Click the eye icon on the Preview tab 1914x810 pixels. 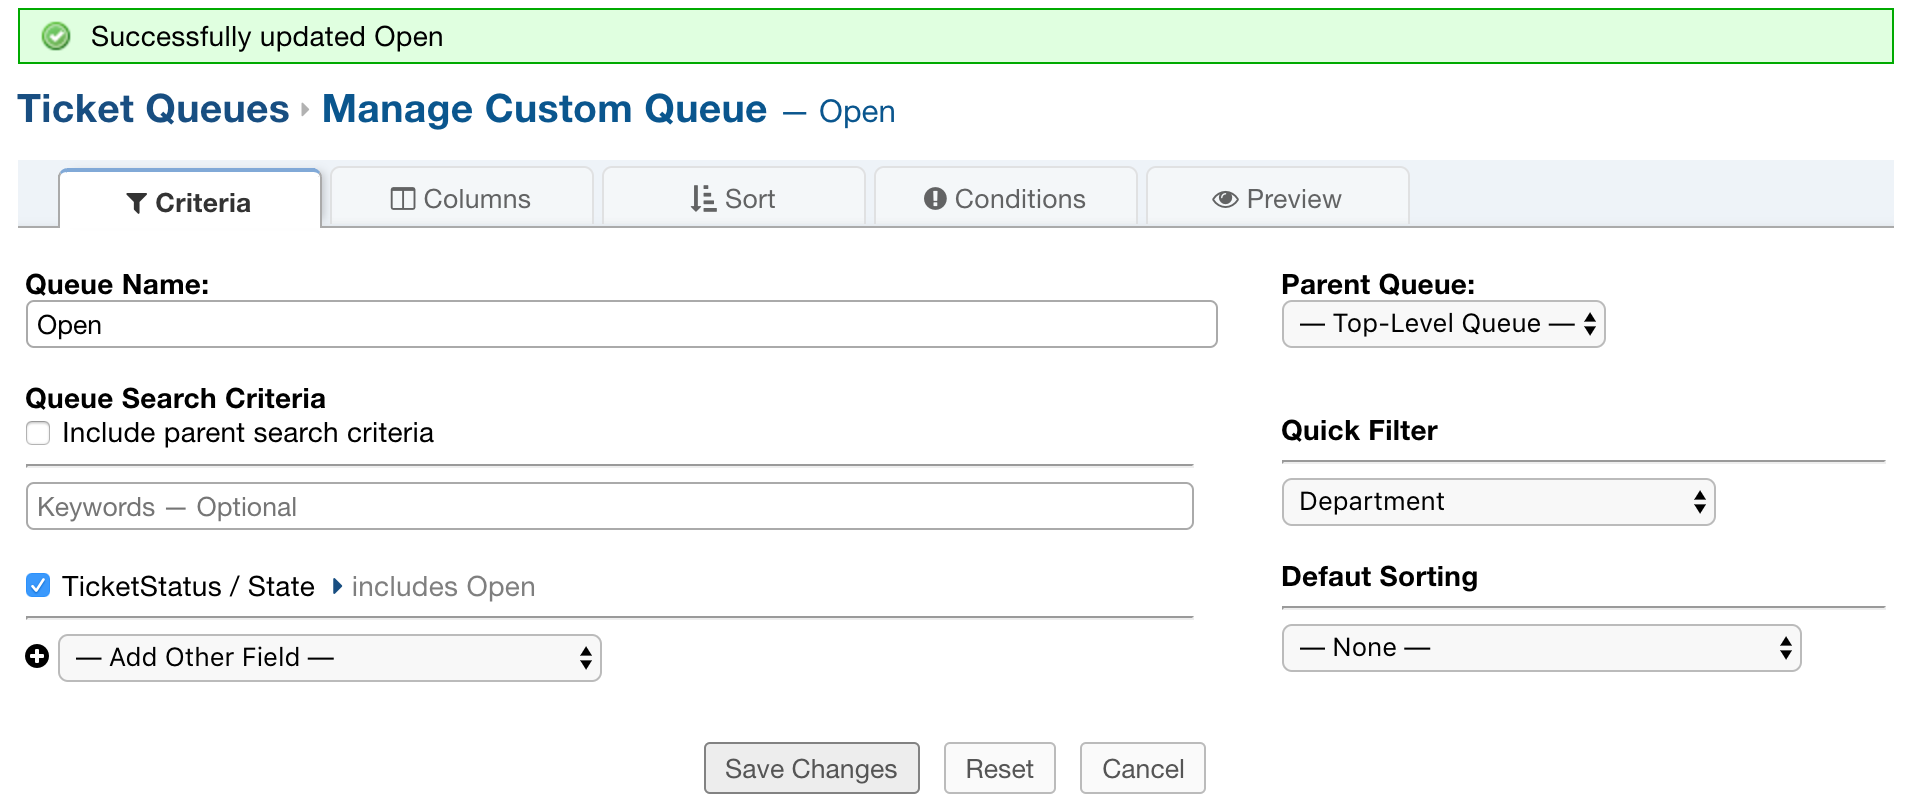[1225, 199]
